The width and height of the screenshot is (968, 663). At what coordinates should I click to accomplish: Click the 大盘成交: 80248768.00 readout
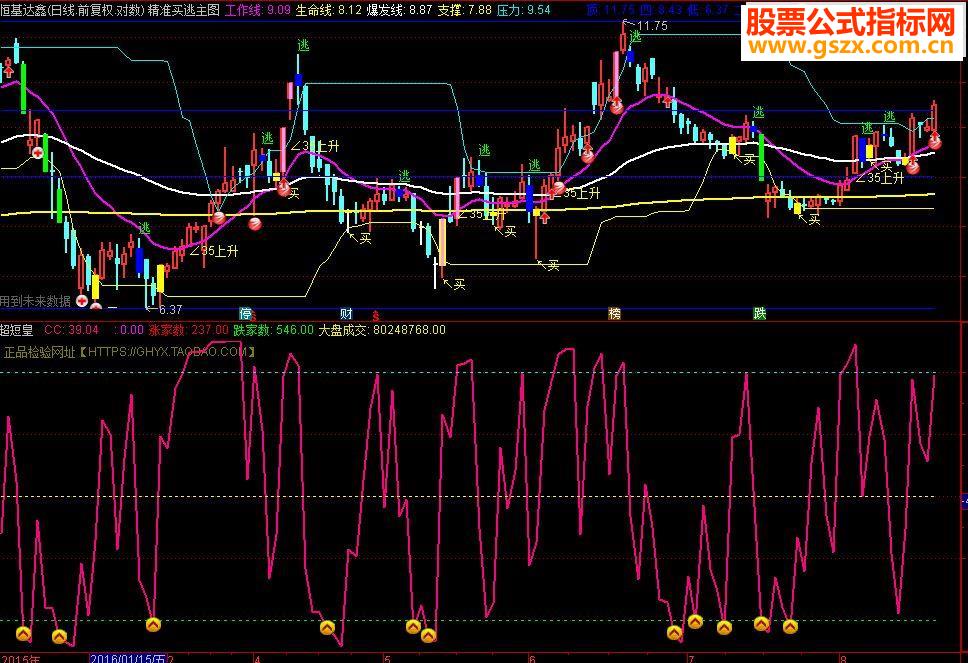point(382,330)
